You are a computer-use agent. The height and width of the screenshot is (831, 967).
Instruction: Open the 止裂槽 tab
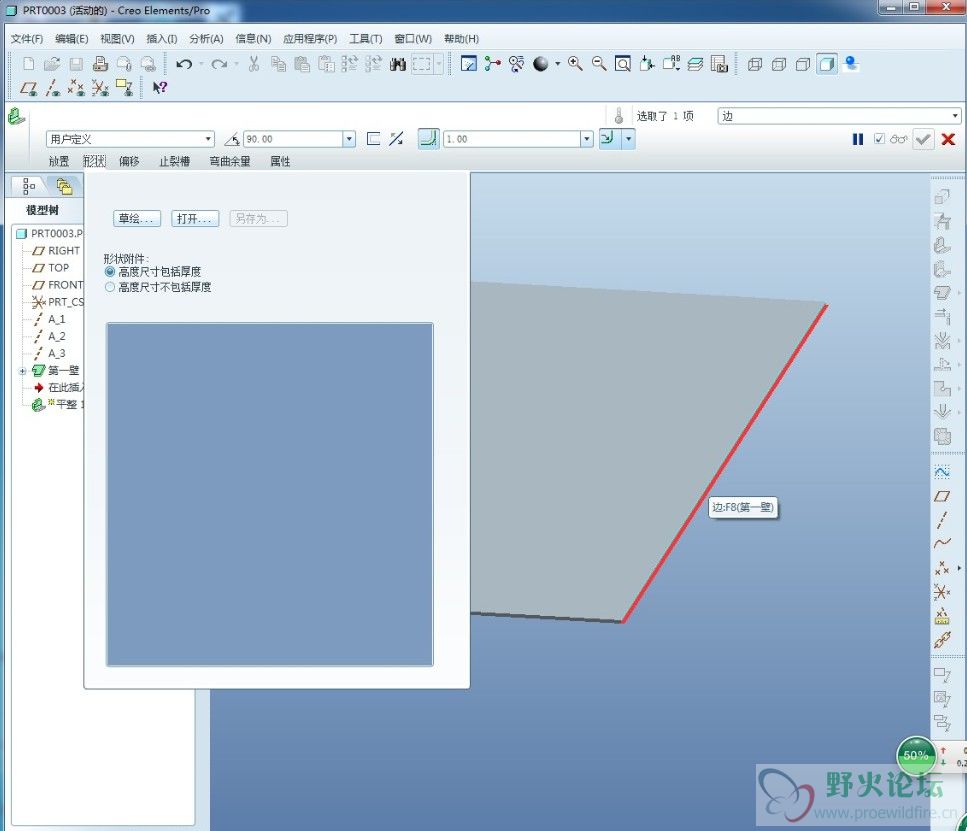click(175, 162)
